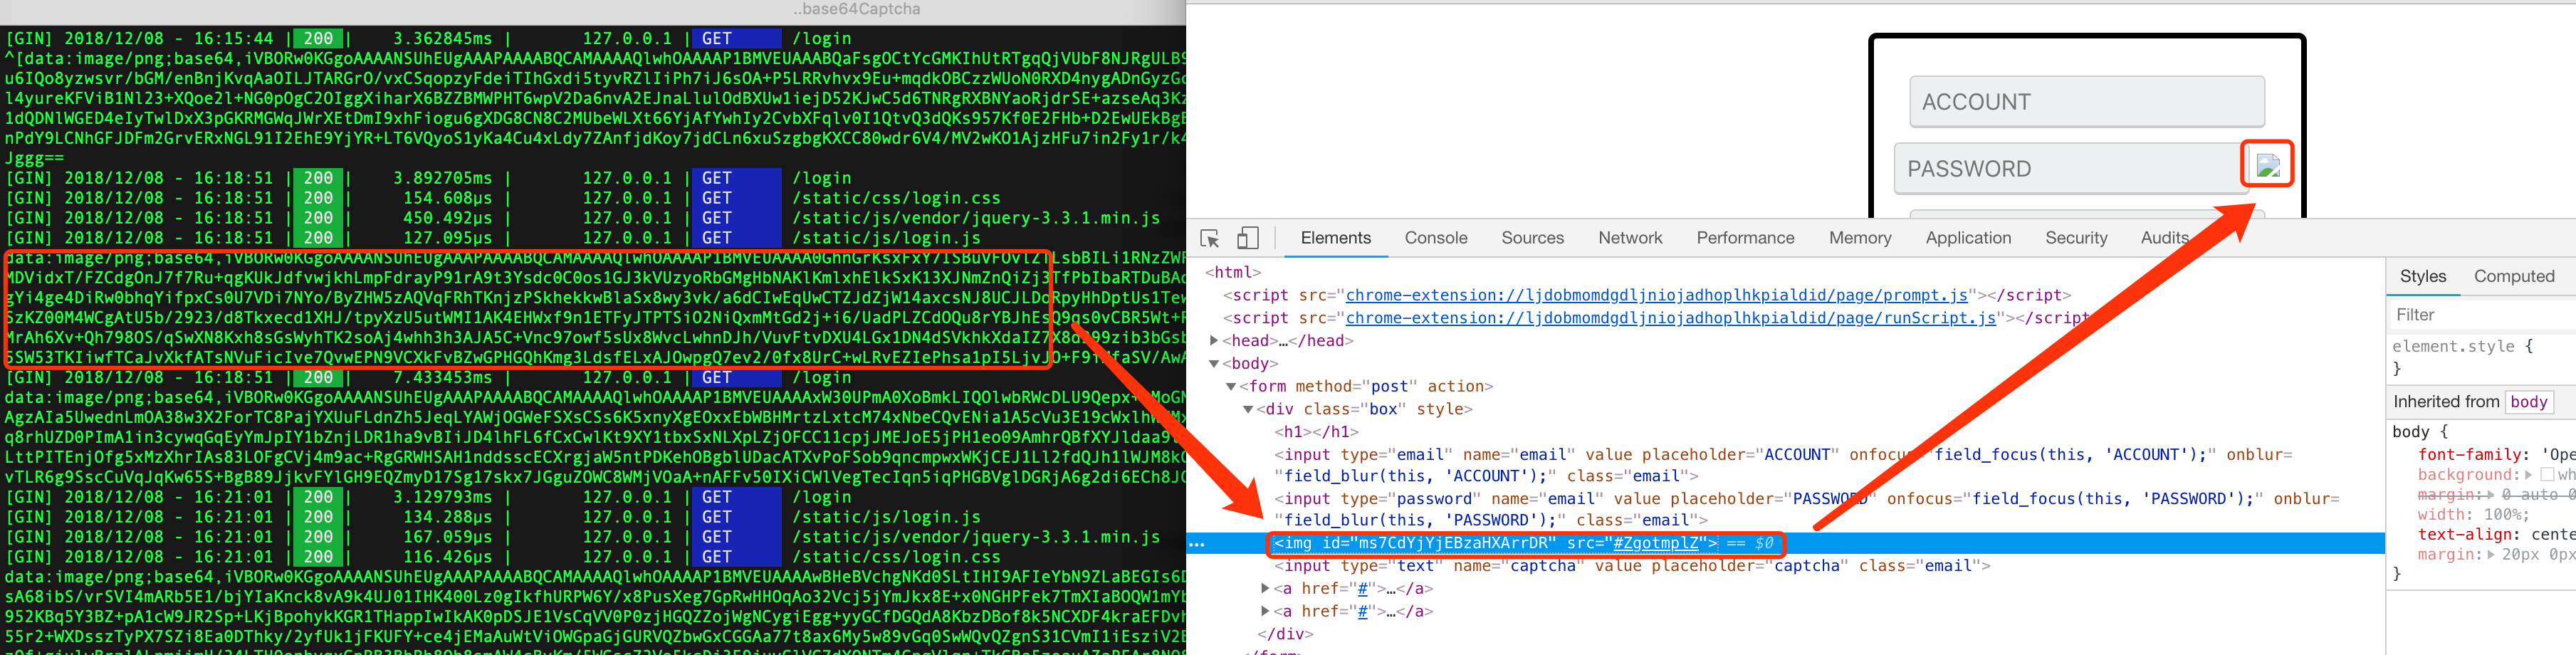The image size is (2576, 655).
Task: Expand the second a href node
Action: coord(1265,611)
